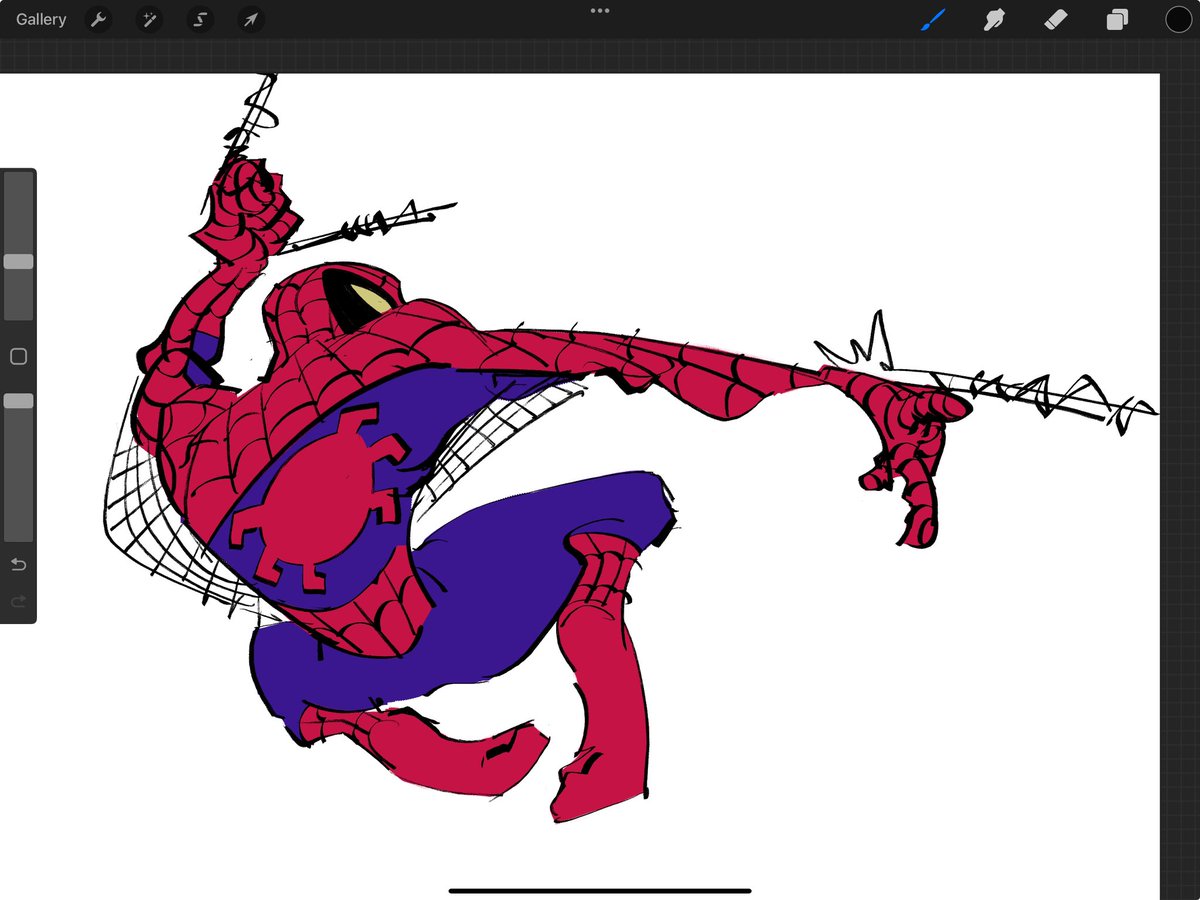Adjust the brush size slider on the sidebar
Screen dimensions: 1200x900
tap(17, 261)
